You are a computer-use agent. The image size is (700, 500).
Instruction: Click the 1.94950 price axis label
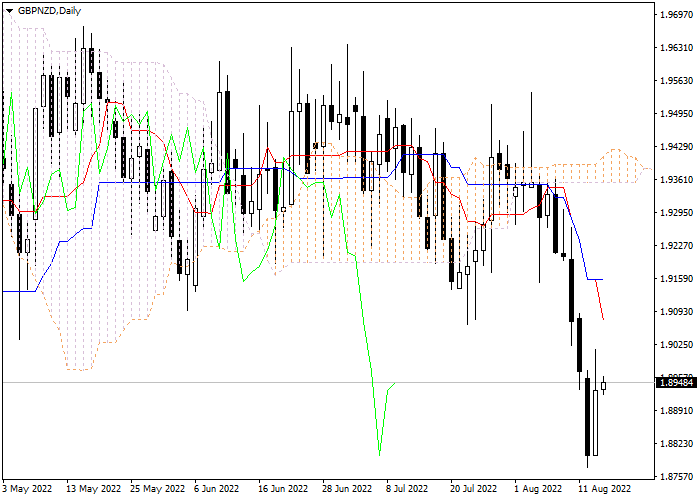click(676, 114)
